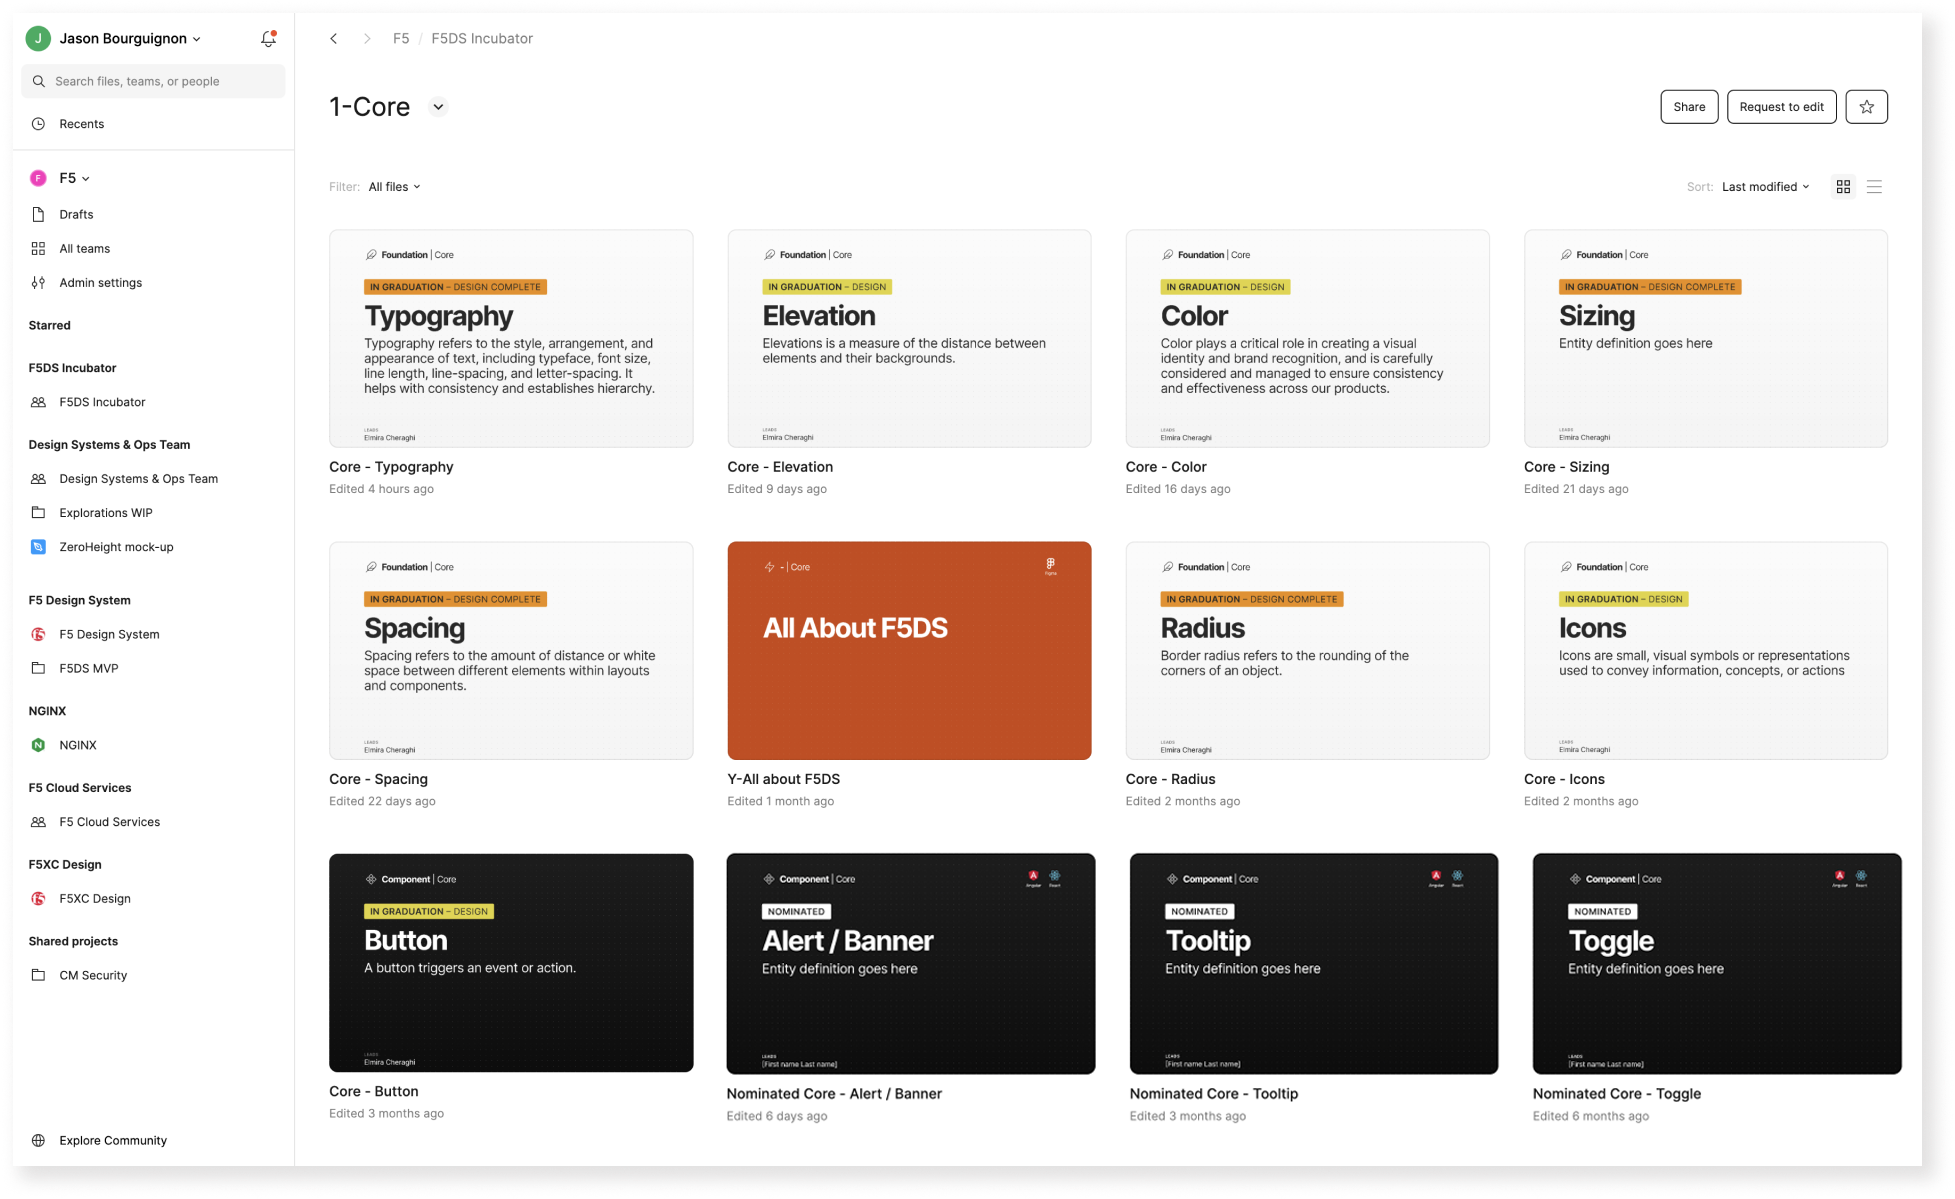Screen dimensions: 1955x1199
Task: Click the All teams grid icon
Action: click(x=38, y=248)
